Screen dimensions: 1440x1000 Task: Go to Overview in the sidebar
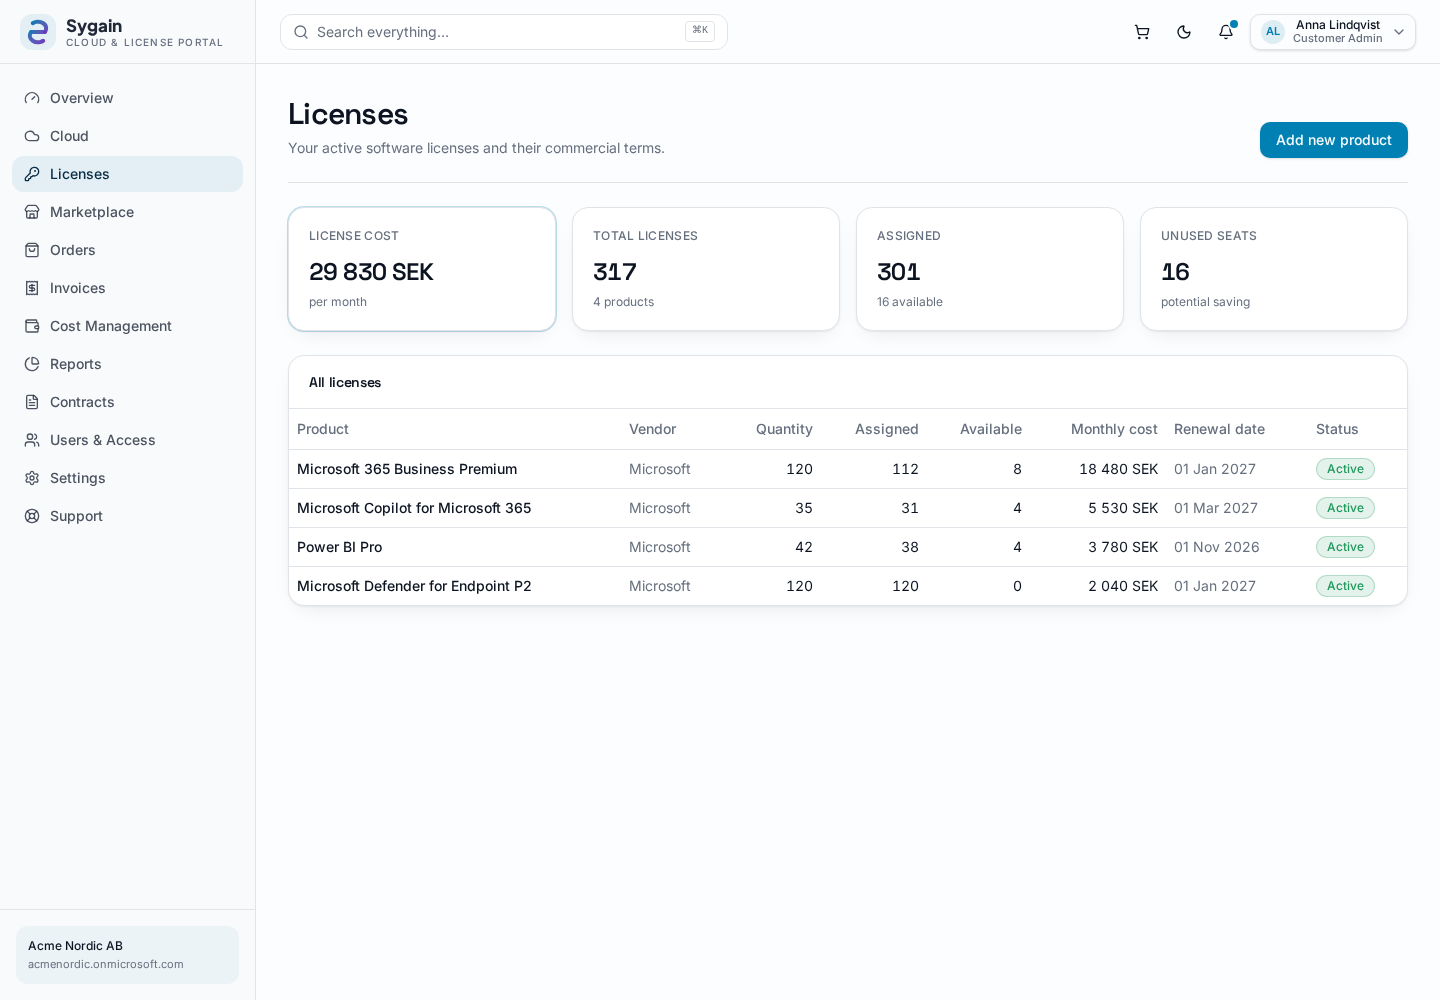click(x=127, y=98)
